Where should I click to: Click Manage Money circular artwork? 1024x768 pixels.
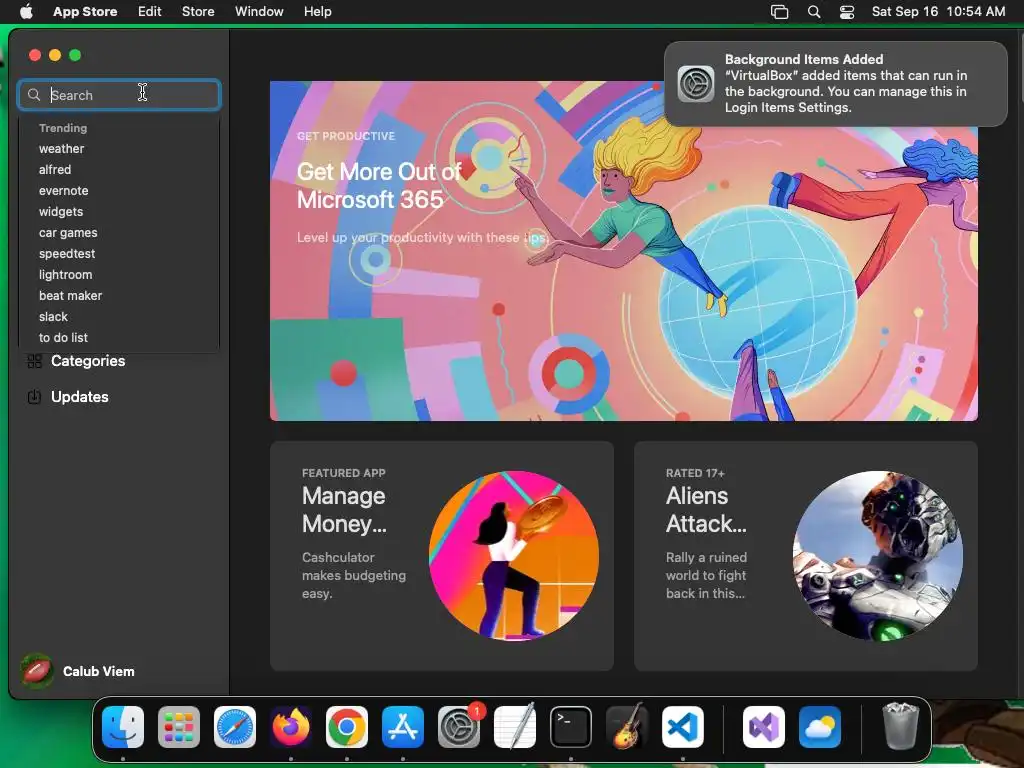click(x=514, y=556)
